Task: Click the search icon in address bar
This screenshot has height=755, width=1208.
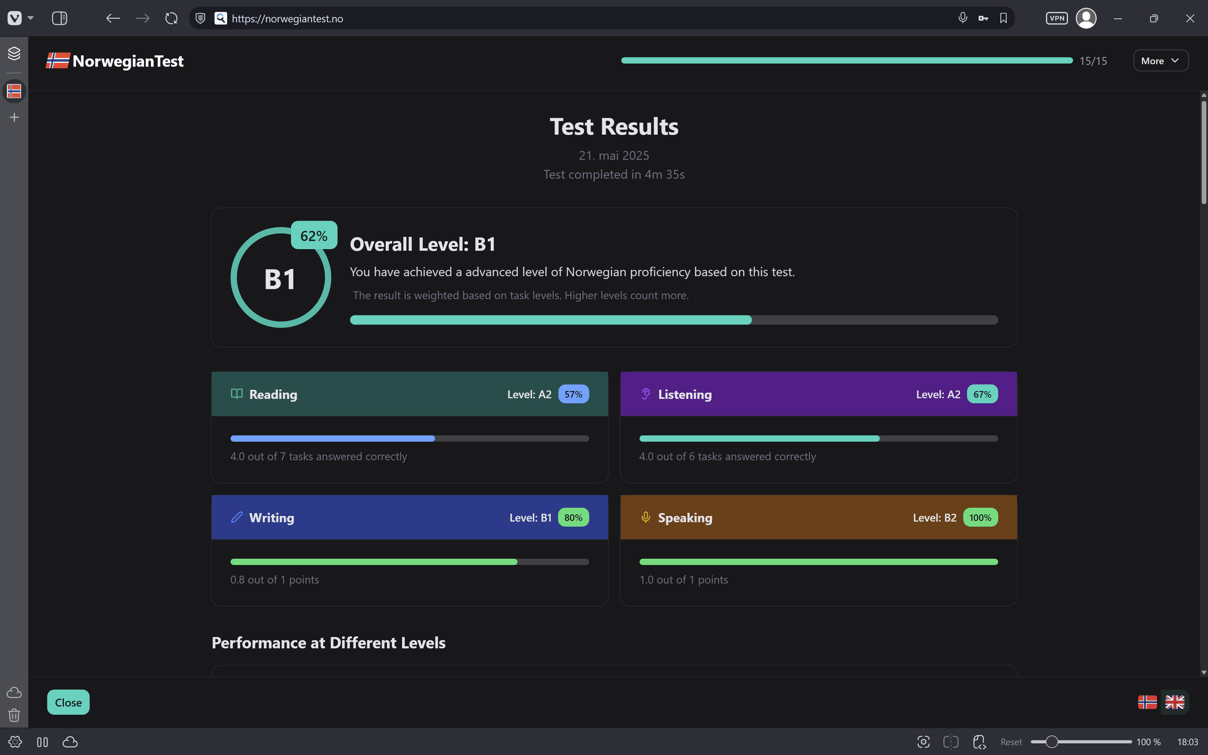Action: coord(220,18)
